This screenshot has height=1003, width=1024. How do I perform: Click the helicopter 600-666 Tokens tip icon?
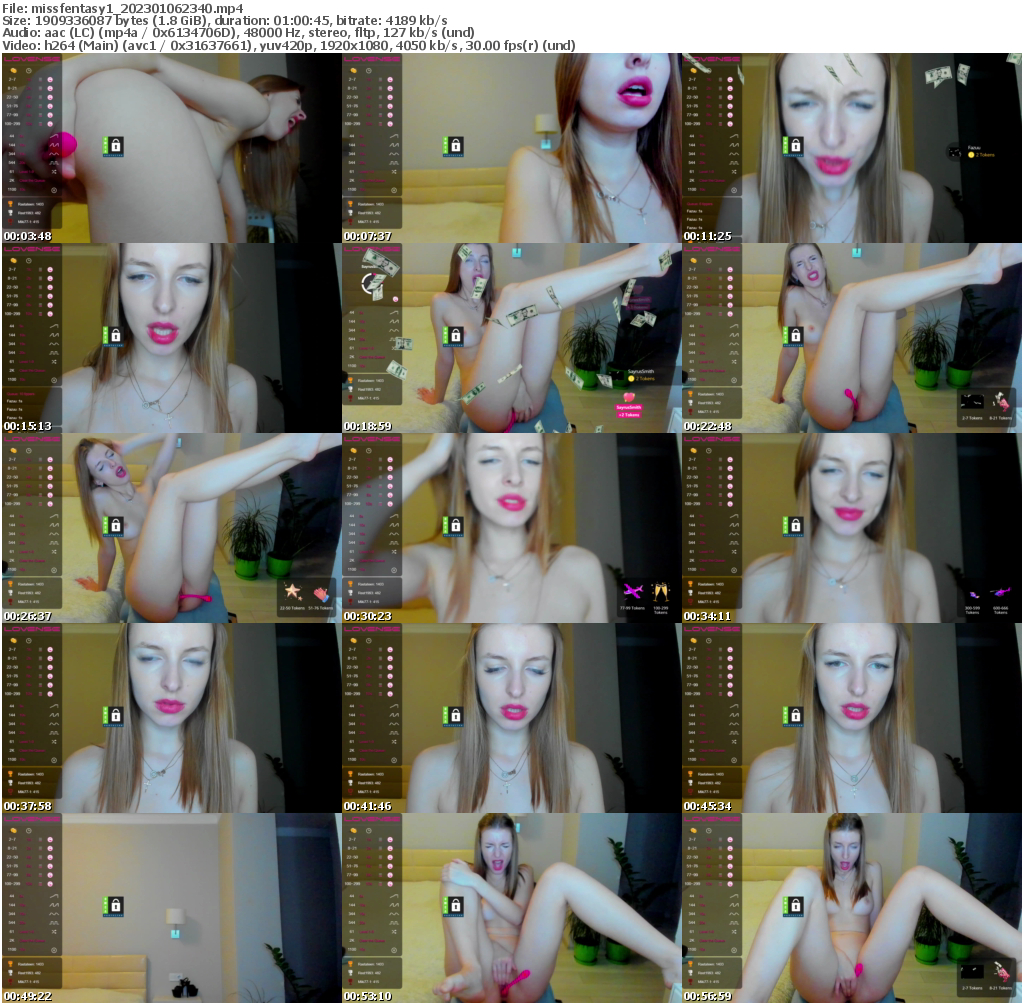(x=1001, y=592)
